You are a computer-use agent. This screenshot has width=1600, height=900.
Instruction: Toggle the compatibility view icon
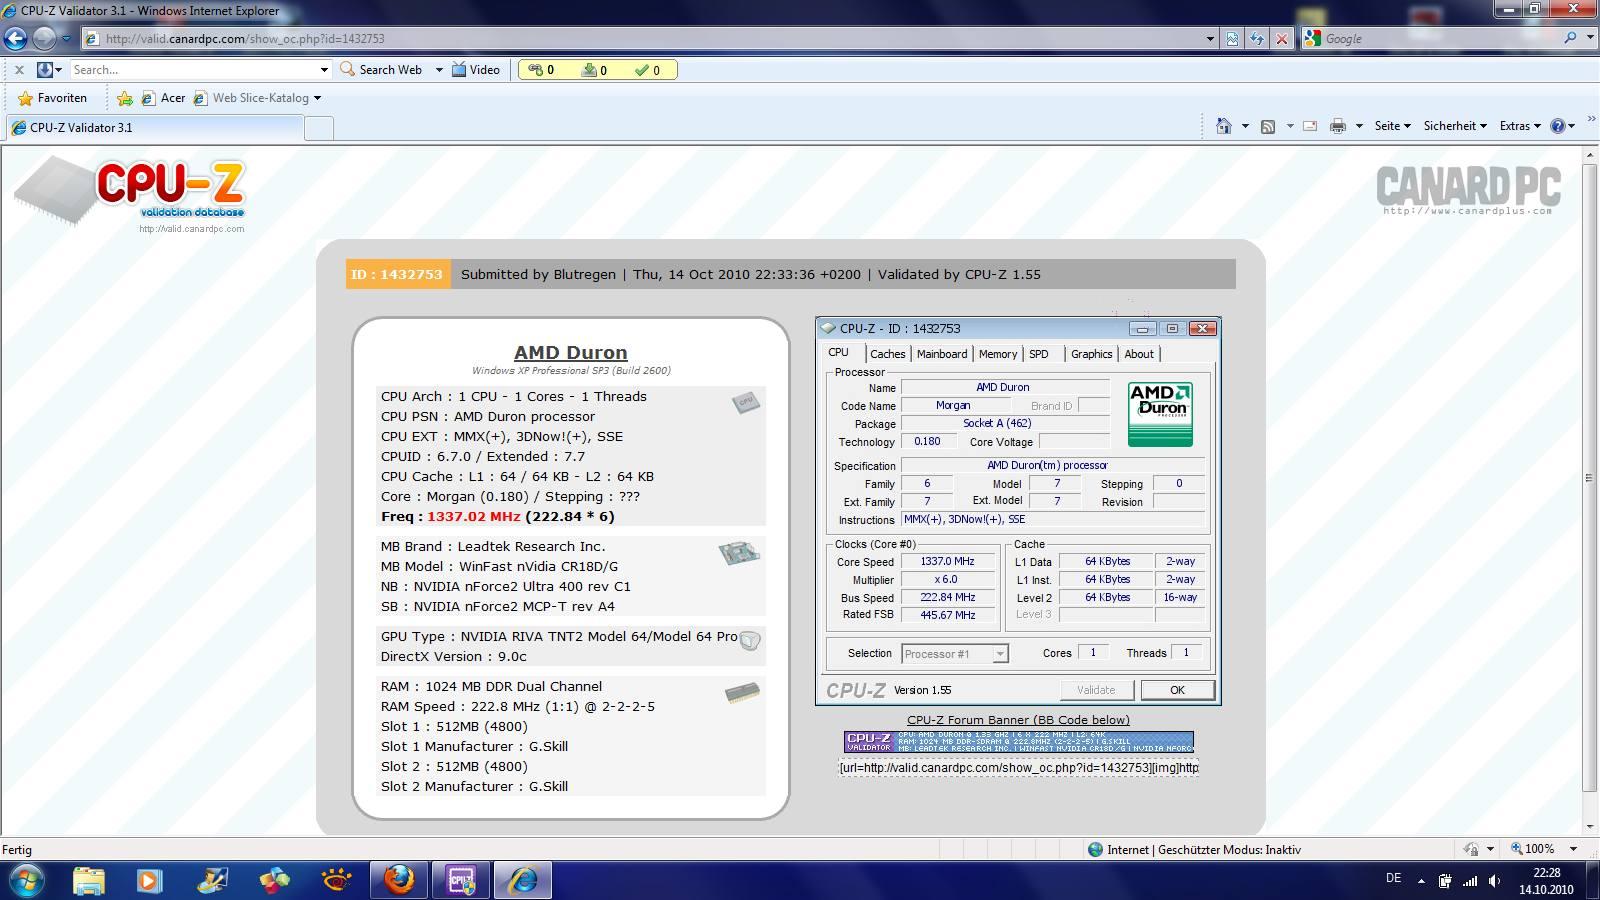(1233, 39)
